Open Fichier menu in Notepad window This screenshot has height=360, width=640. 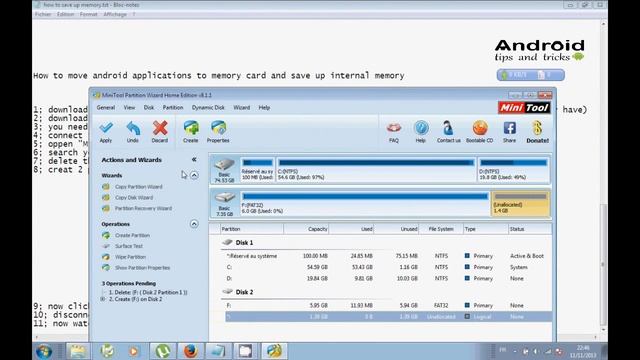click(x=43, y=14)
